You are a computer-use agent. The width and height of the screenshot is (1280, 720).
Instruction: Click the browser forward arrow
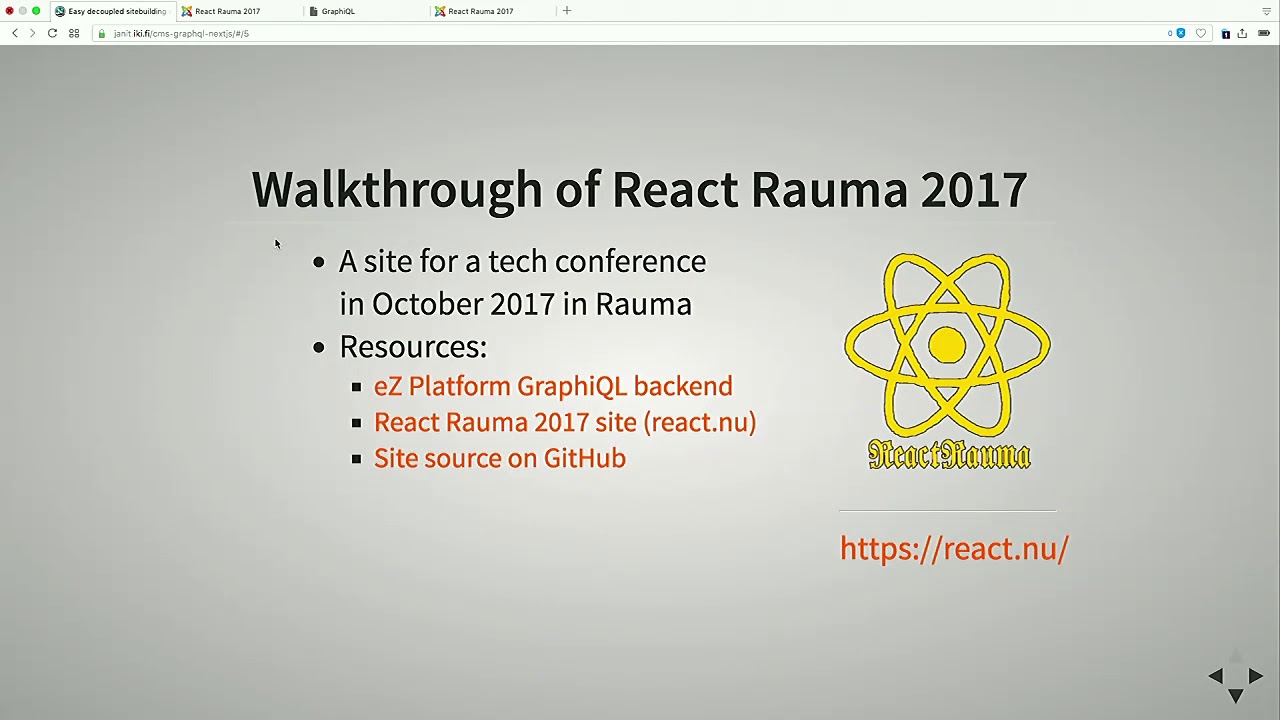click(32, 33)
